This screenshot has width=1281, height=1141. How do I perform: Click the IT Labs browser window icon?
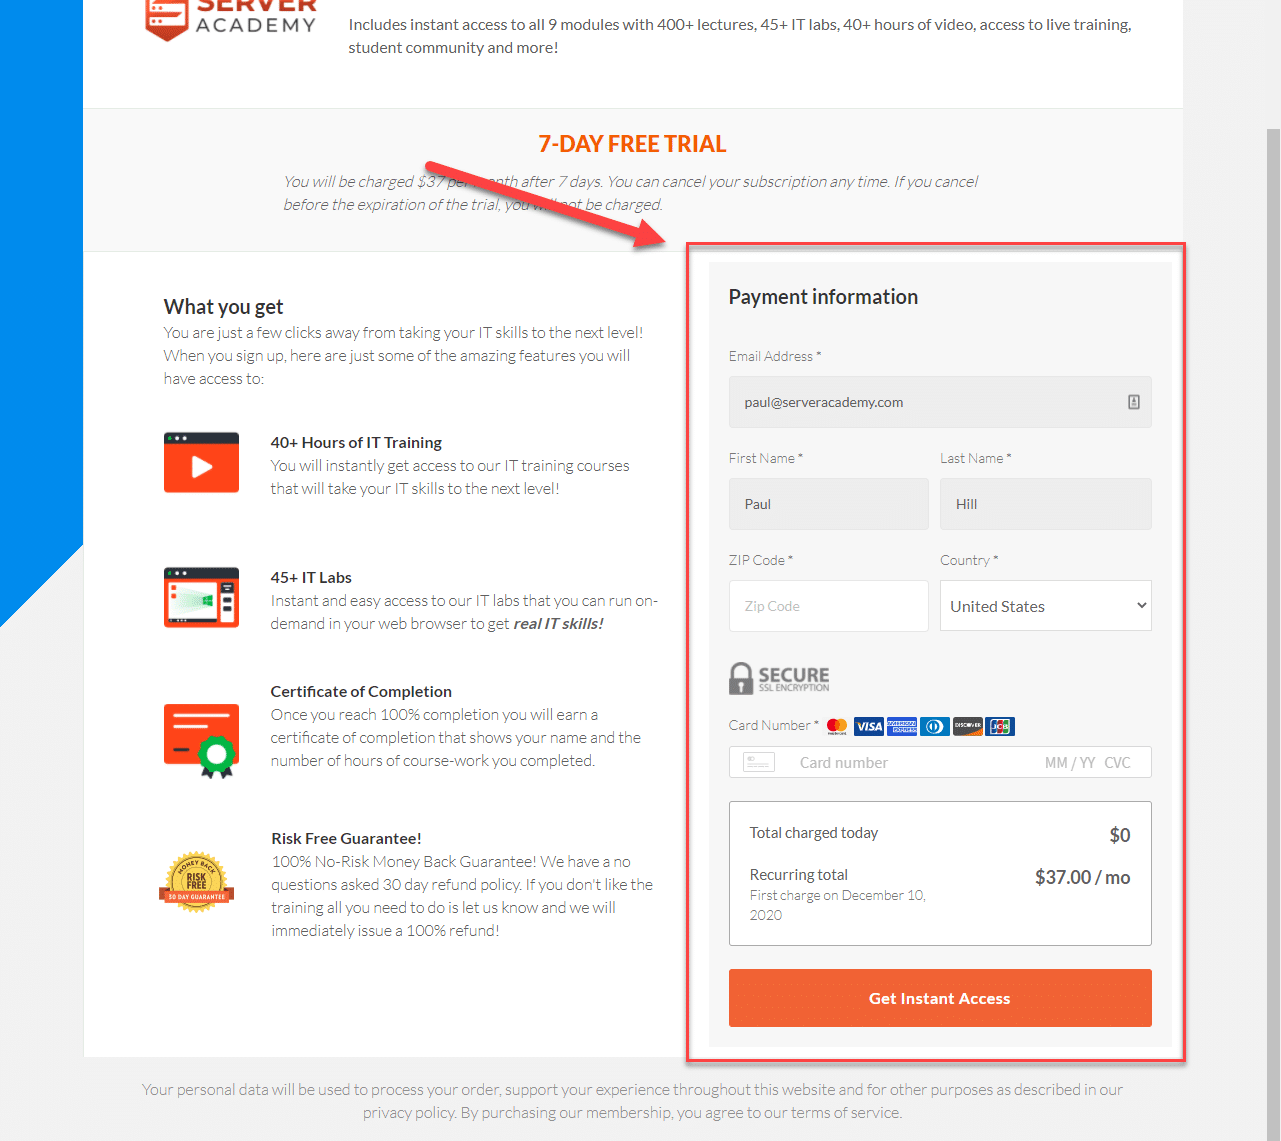pyautogui.click(x=201, y=597)
